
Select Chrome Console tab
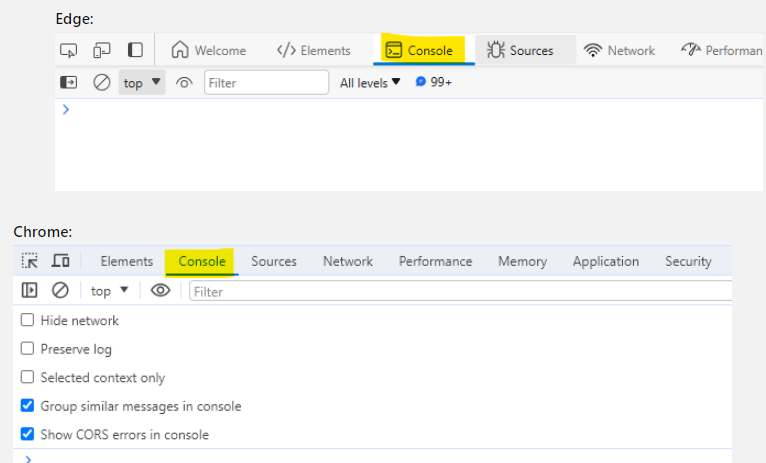[202, 261]
